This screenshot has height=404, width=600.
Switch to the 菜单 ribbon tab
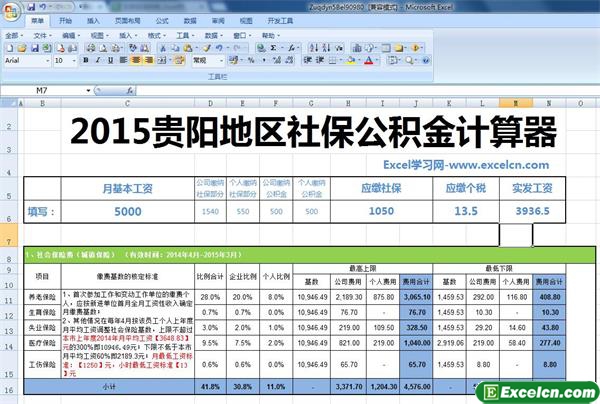pos(37,21)
